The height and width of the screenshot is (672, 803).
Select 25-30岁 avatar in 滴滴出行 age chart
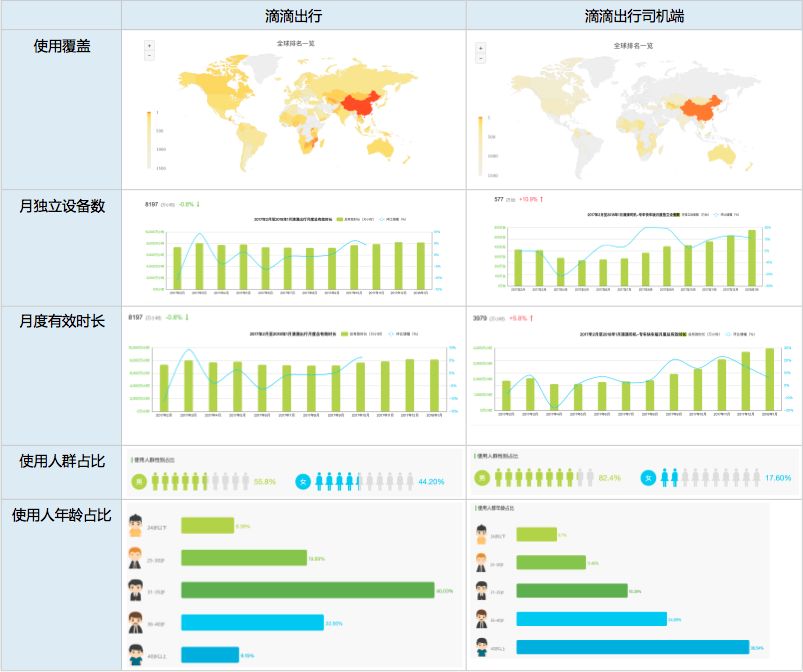135,558
